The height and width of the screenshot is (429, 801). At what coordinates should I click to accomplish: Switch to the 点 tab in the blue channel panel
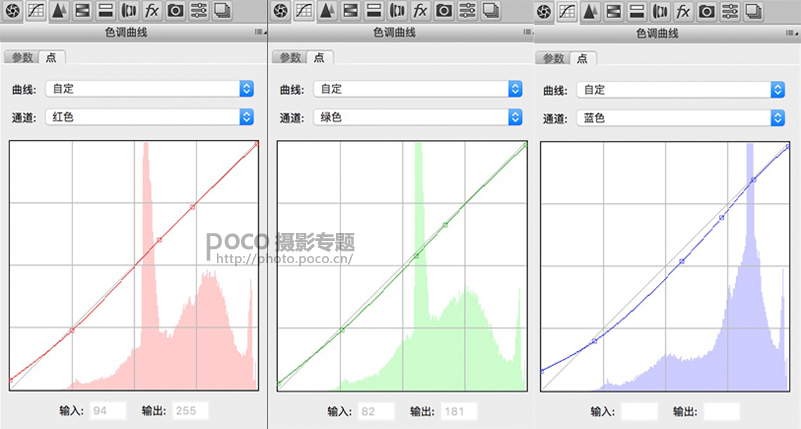click(x=582, y=59)
